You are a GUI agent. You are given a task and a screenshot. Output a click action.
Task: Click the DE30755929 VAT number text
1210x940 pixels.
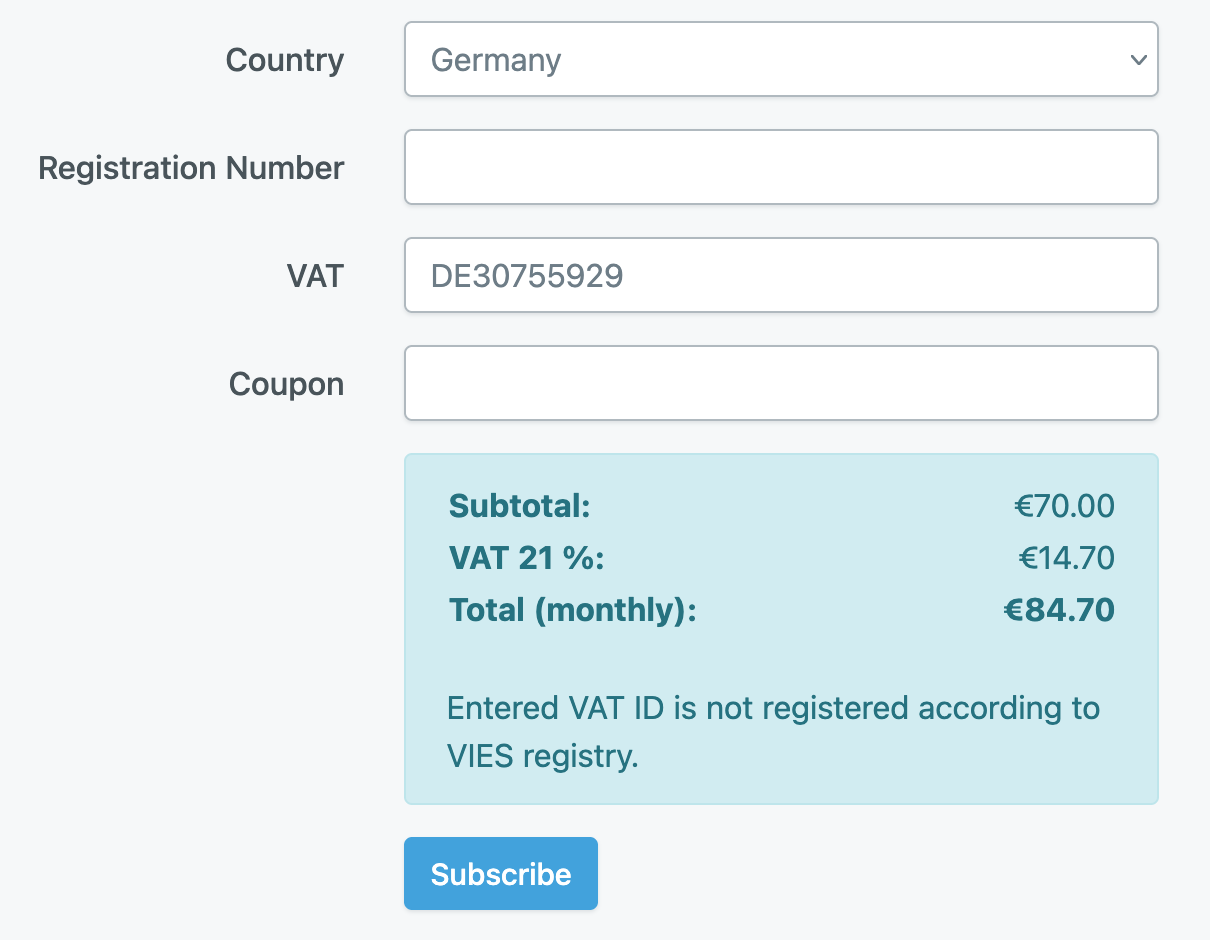coord(527,276)
